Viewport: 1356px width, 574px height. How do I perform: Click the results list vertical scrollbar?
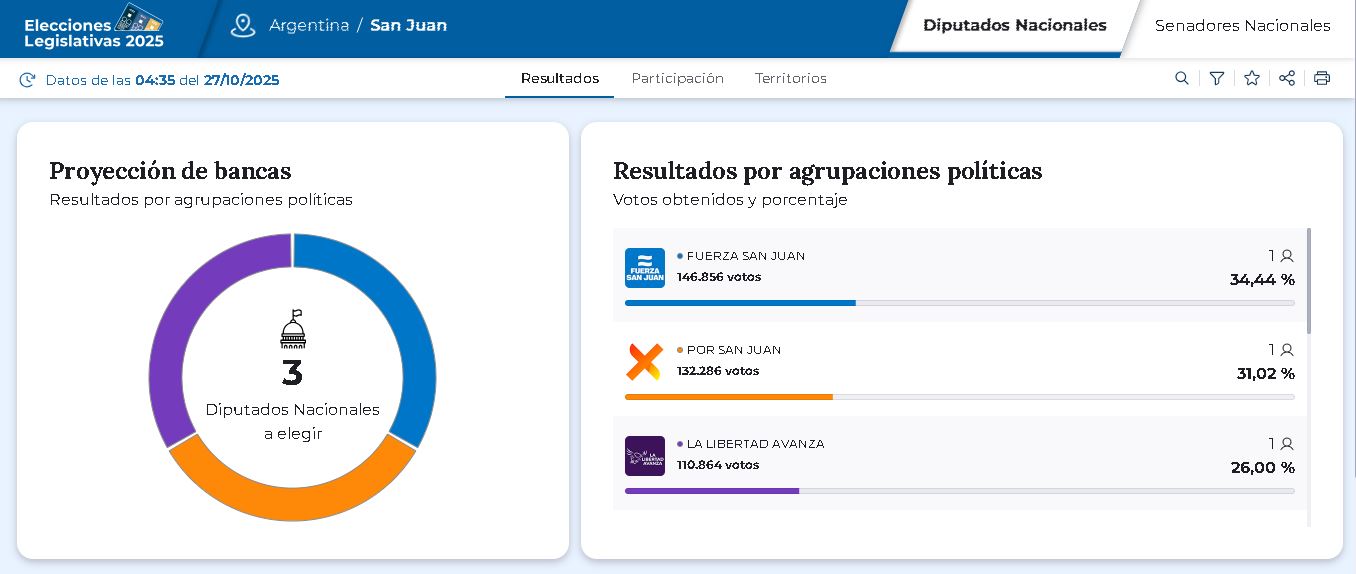coord(1308,280)
